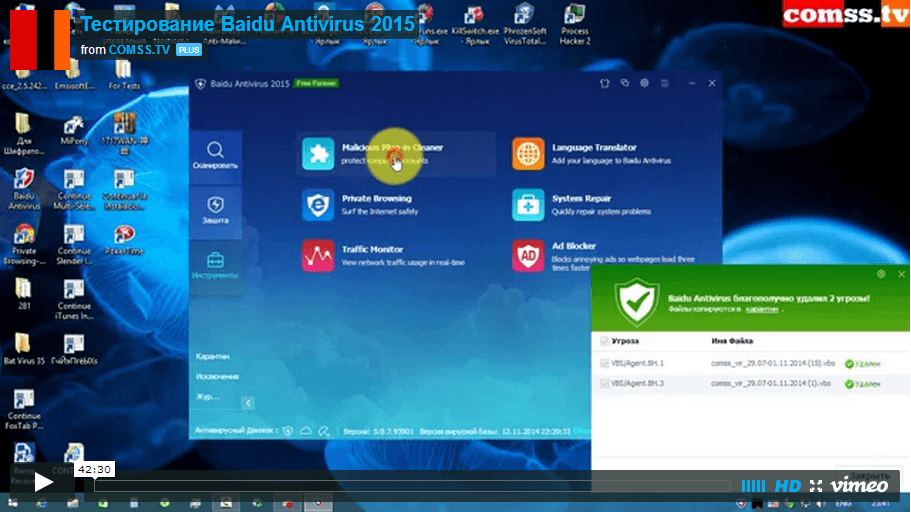The image size is (911, 512).
Task: Click the third engine icon in status bar
Action: coord(324,431)
